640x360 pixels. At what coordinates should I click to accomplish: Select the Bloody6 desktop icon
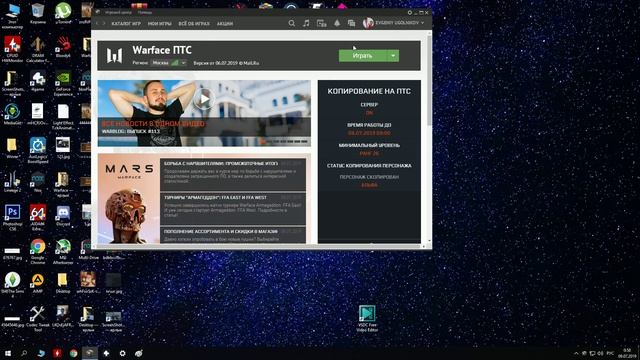coord(63,47)
